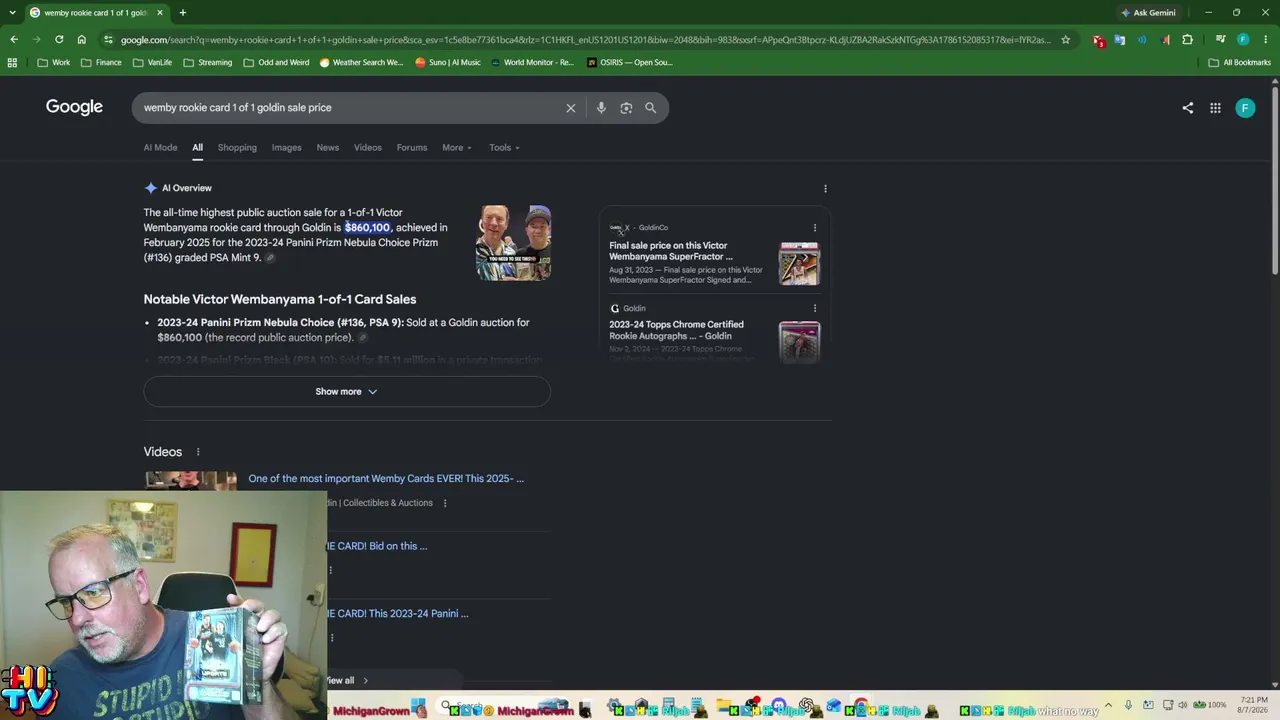This screenshot has width=1280, height=720.
Task: Open the Chrome profile avatar in toolbar
Action: click(1243, 40)
